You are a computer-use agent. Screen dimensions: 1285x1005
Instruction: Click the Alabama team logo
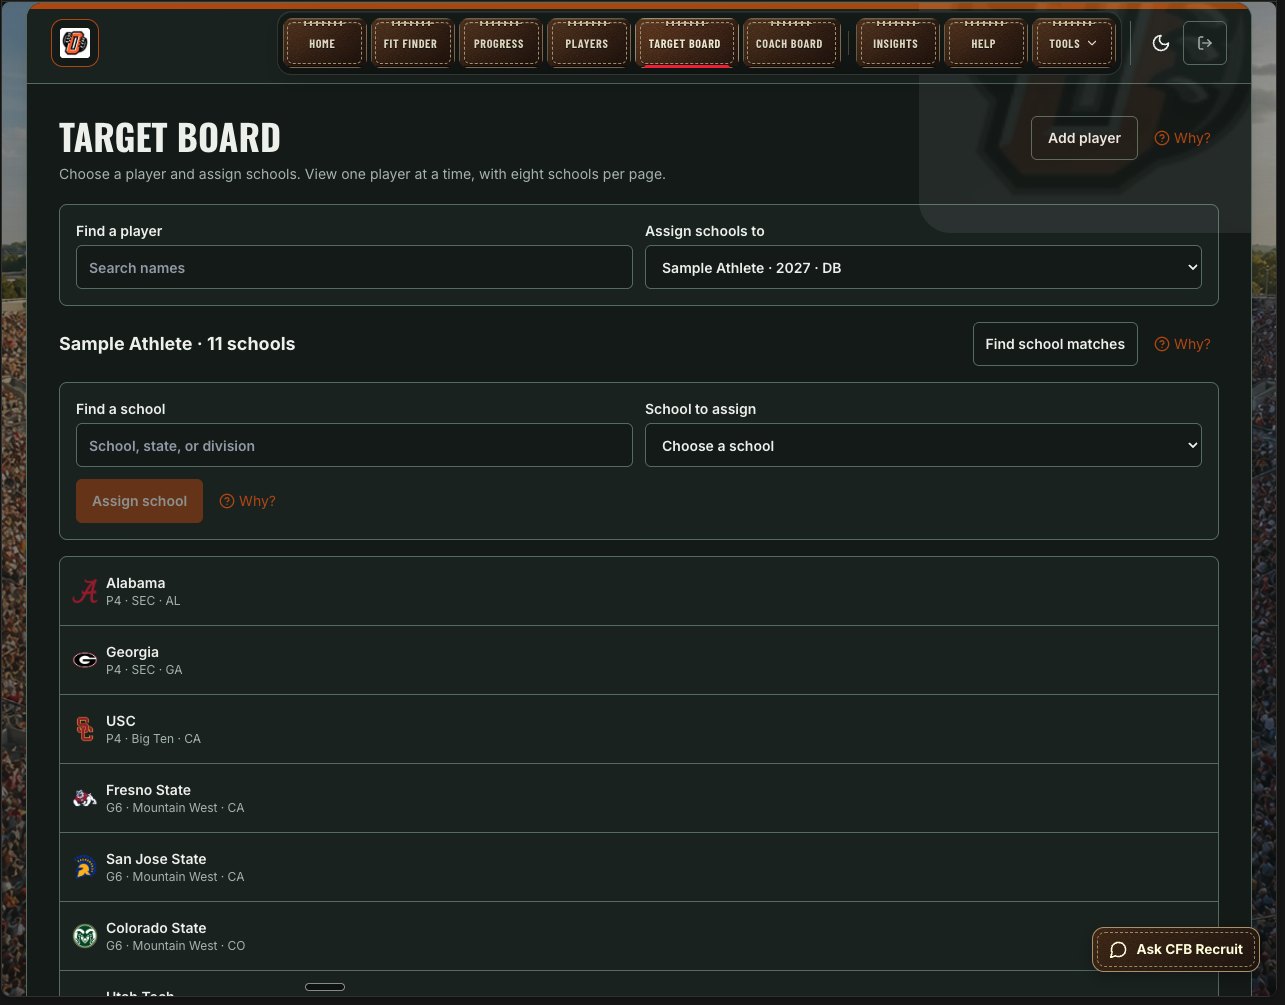(85, 592)
